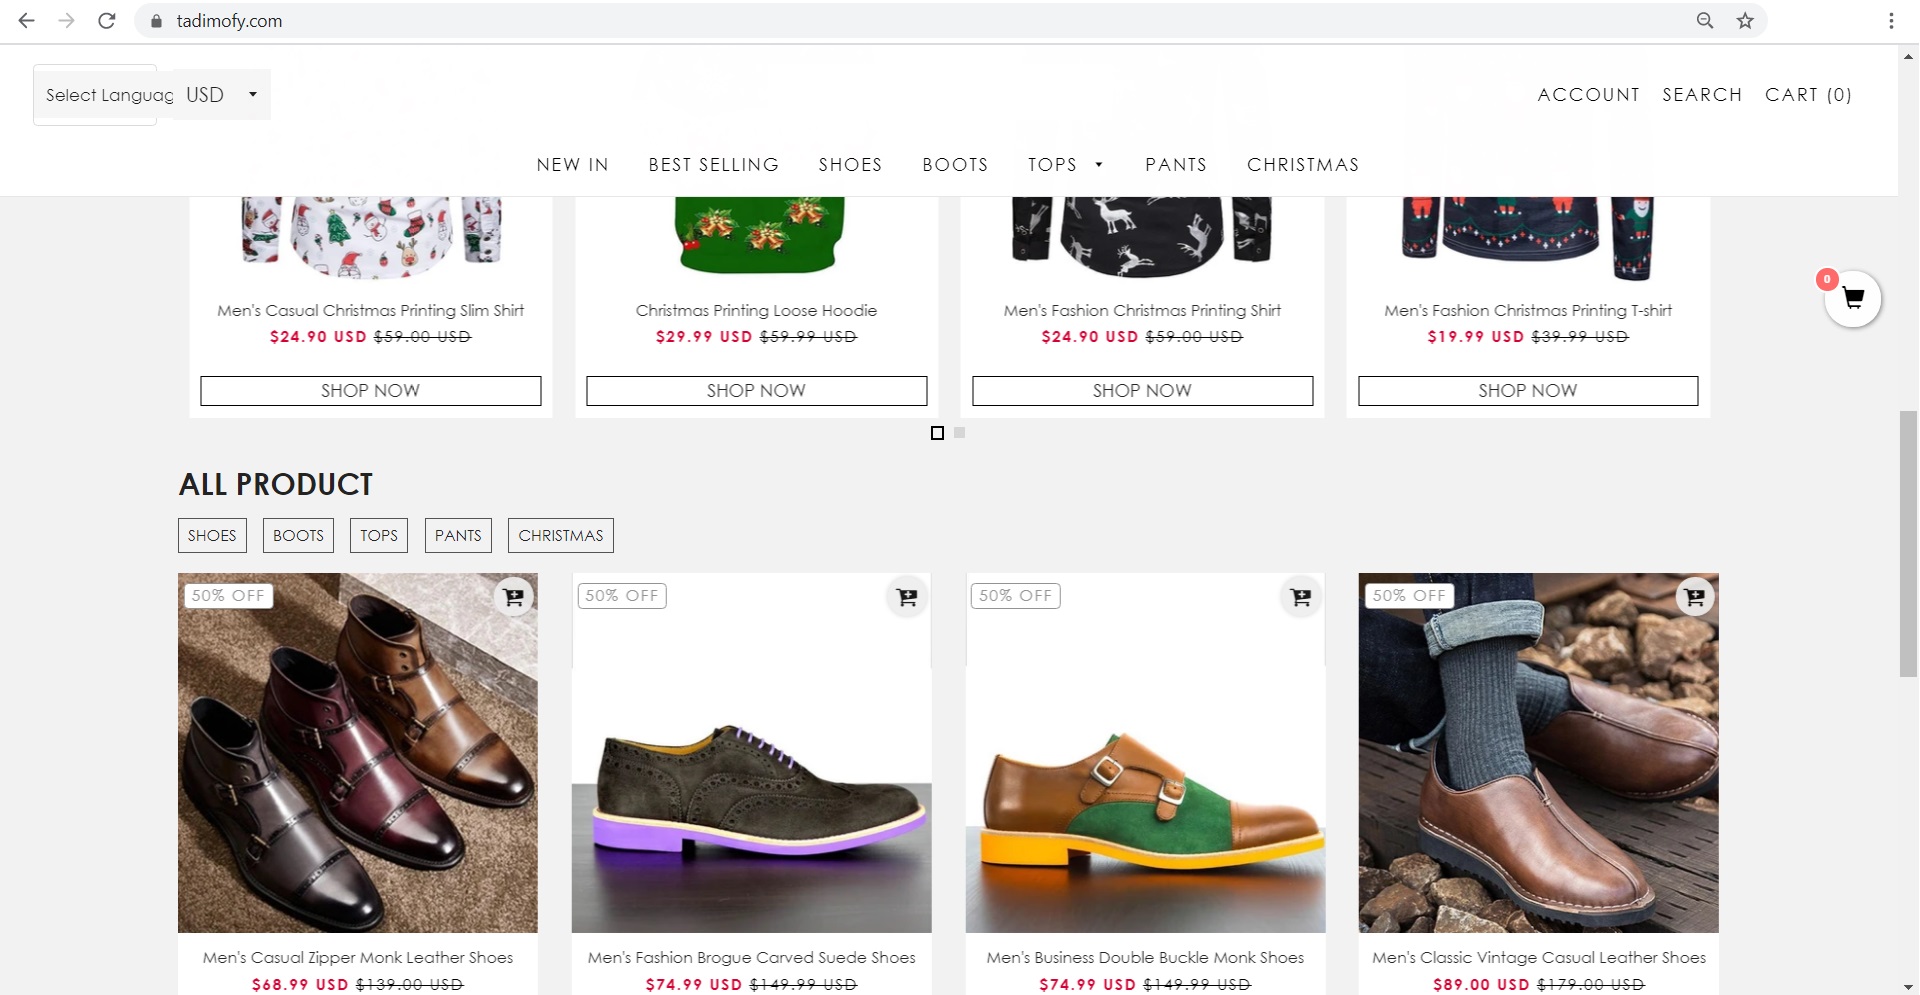The width and height of the screenshot is (1920, 995).
Task: Go to CHRISTMAS navigation item
Action: point(1302,165)
